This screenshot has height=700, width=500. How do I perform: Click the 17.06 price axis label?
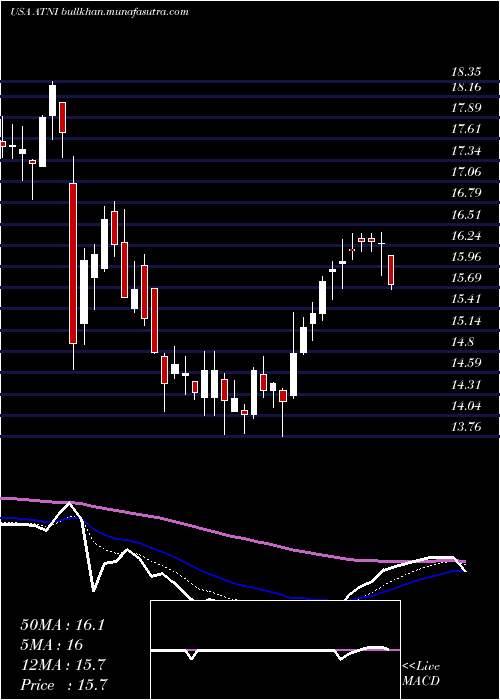click(466, 171)
